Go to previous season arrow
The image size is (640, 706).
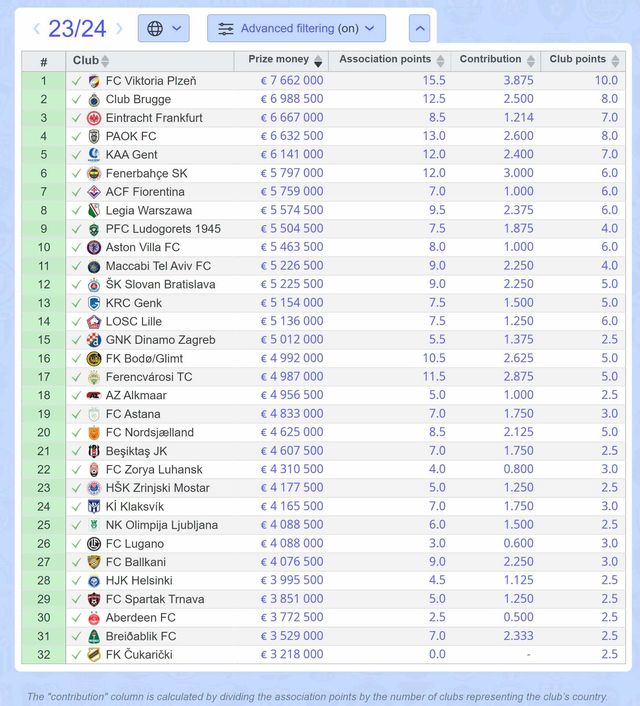(x=37, y=29)
